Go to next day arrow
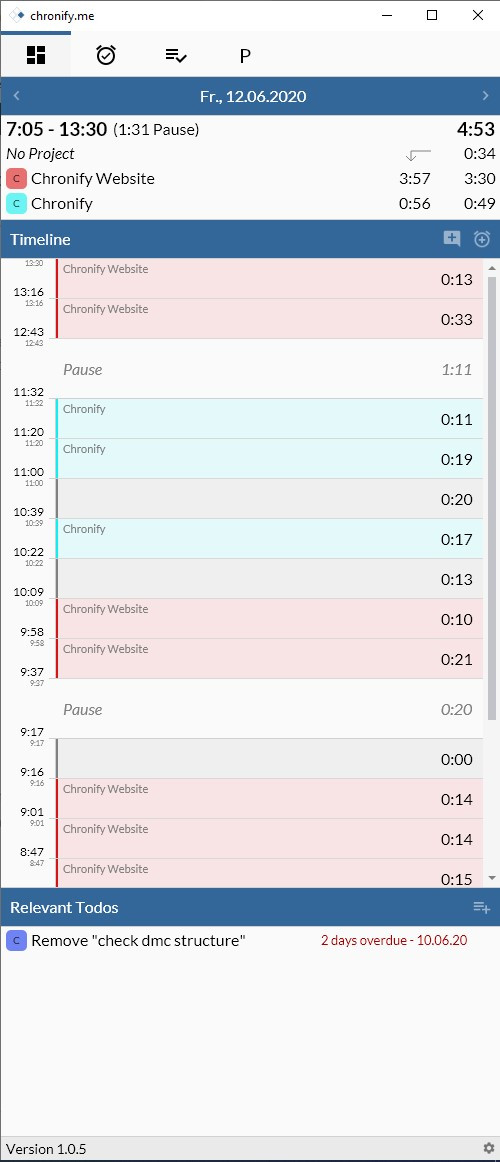 (x=485, y=96)
